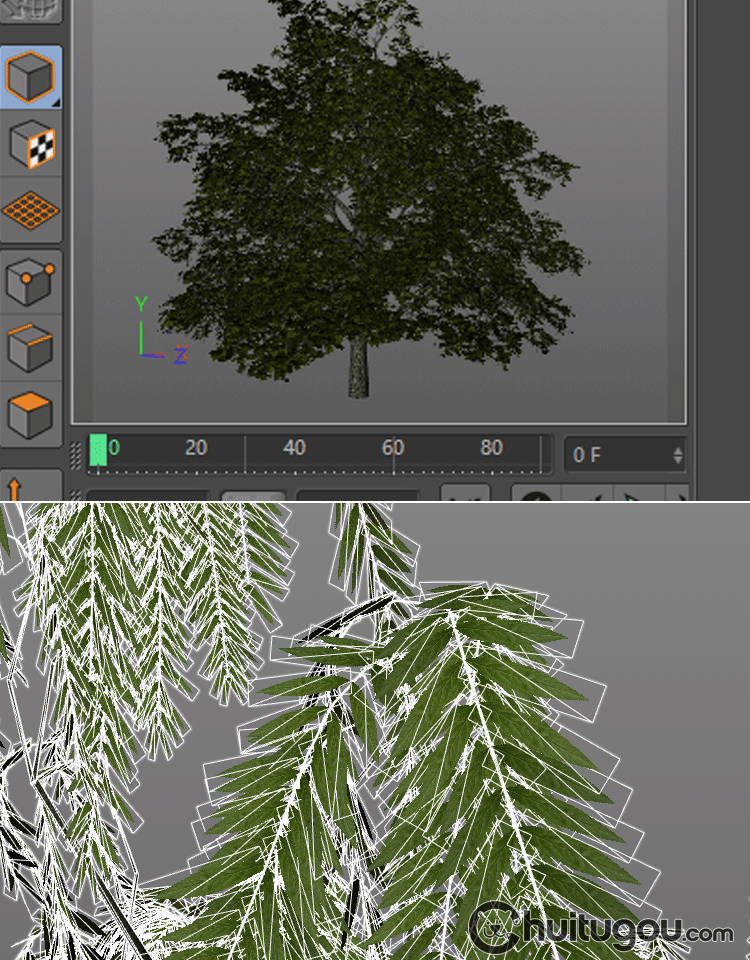Activate Edges mode
The height and width of the screenshot is (960, 750).
click(31, 347)
